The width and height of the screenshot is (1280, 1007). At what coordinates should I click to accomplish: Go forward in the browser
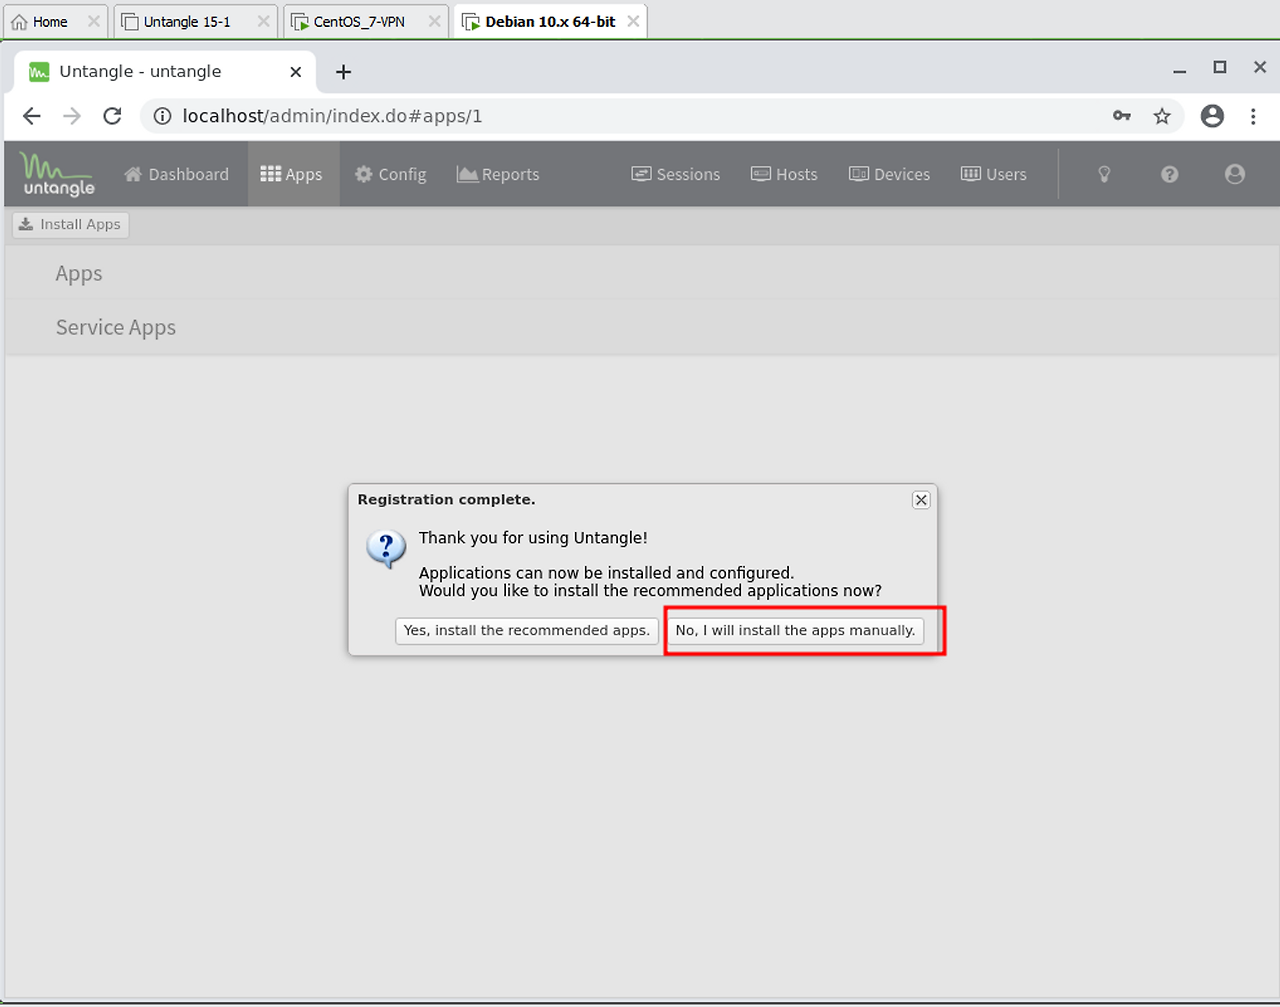point(72,116)
